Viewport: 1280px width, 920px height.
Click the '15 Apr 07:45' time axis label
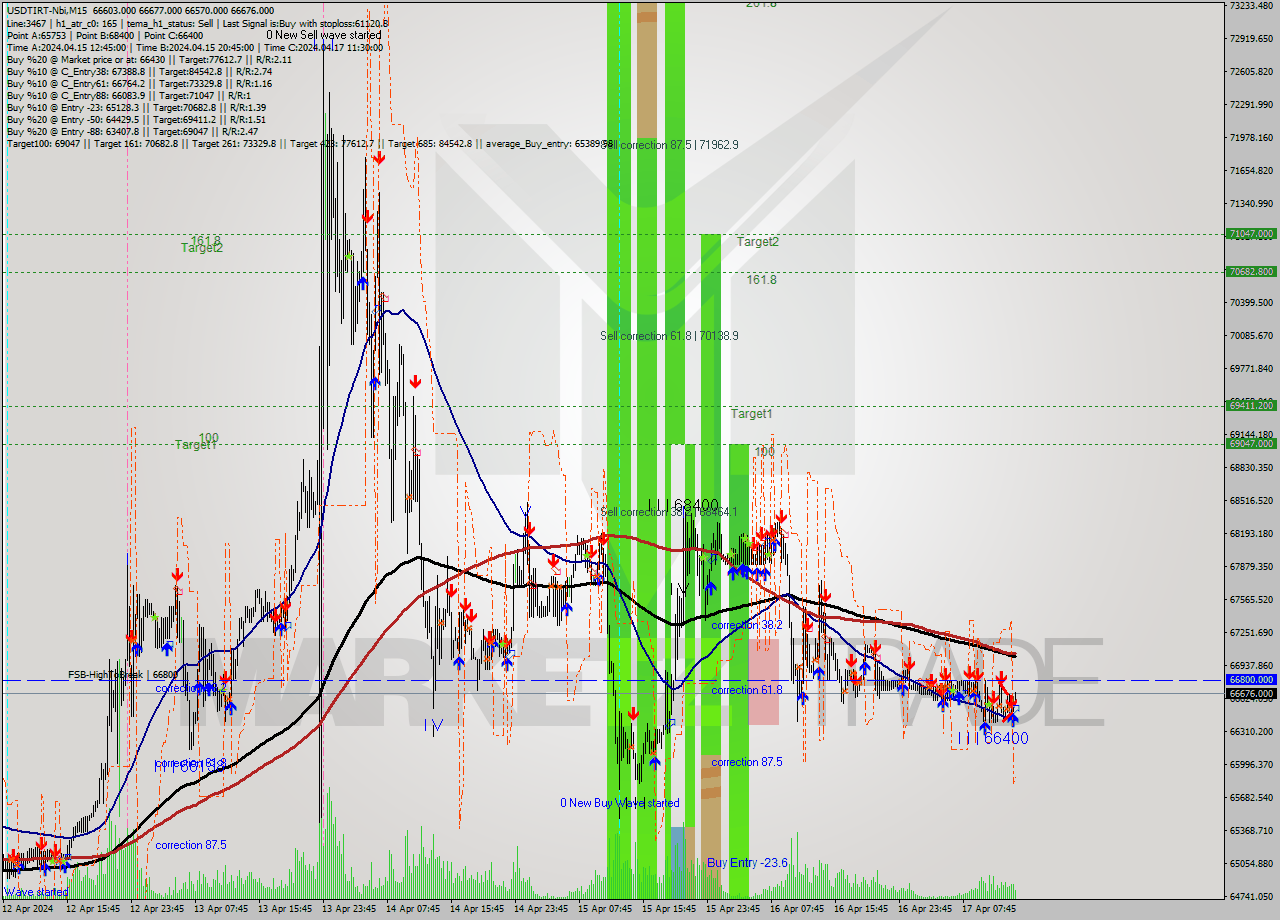(606, 909)
